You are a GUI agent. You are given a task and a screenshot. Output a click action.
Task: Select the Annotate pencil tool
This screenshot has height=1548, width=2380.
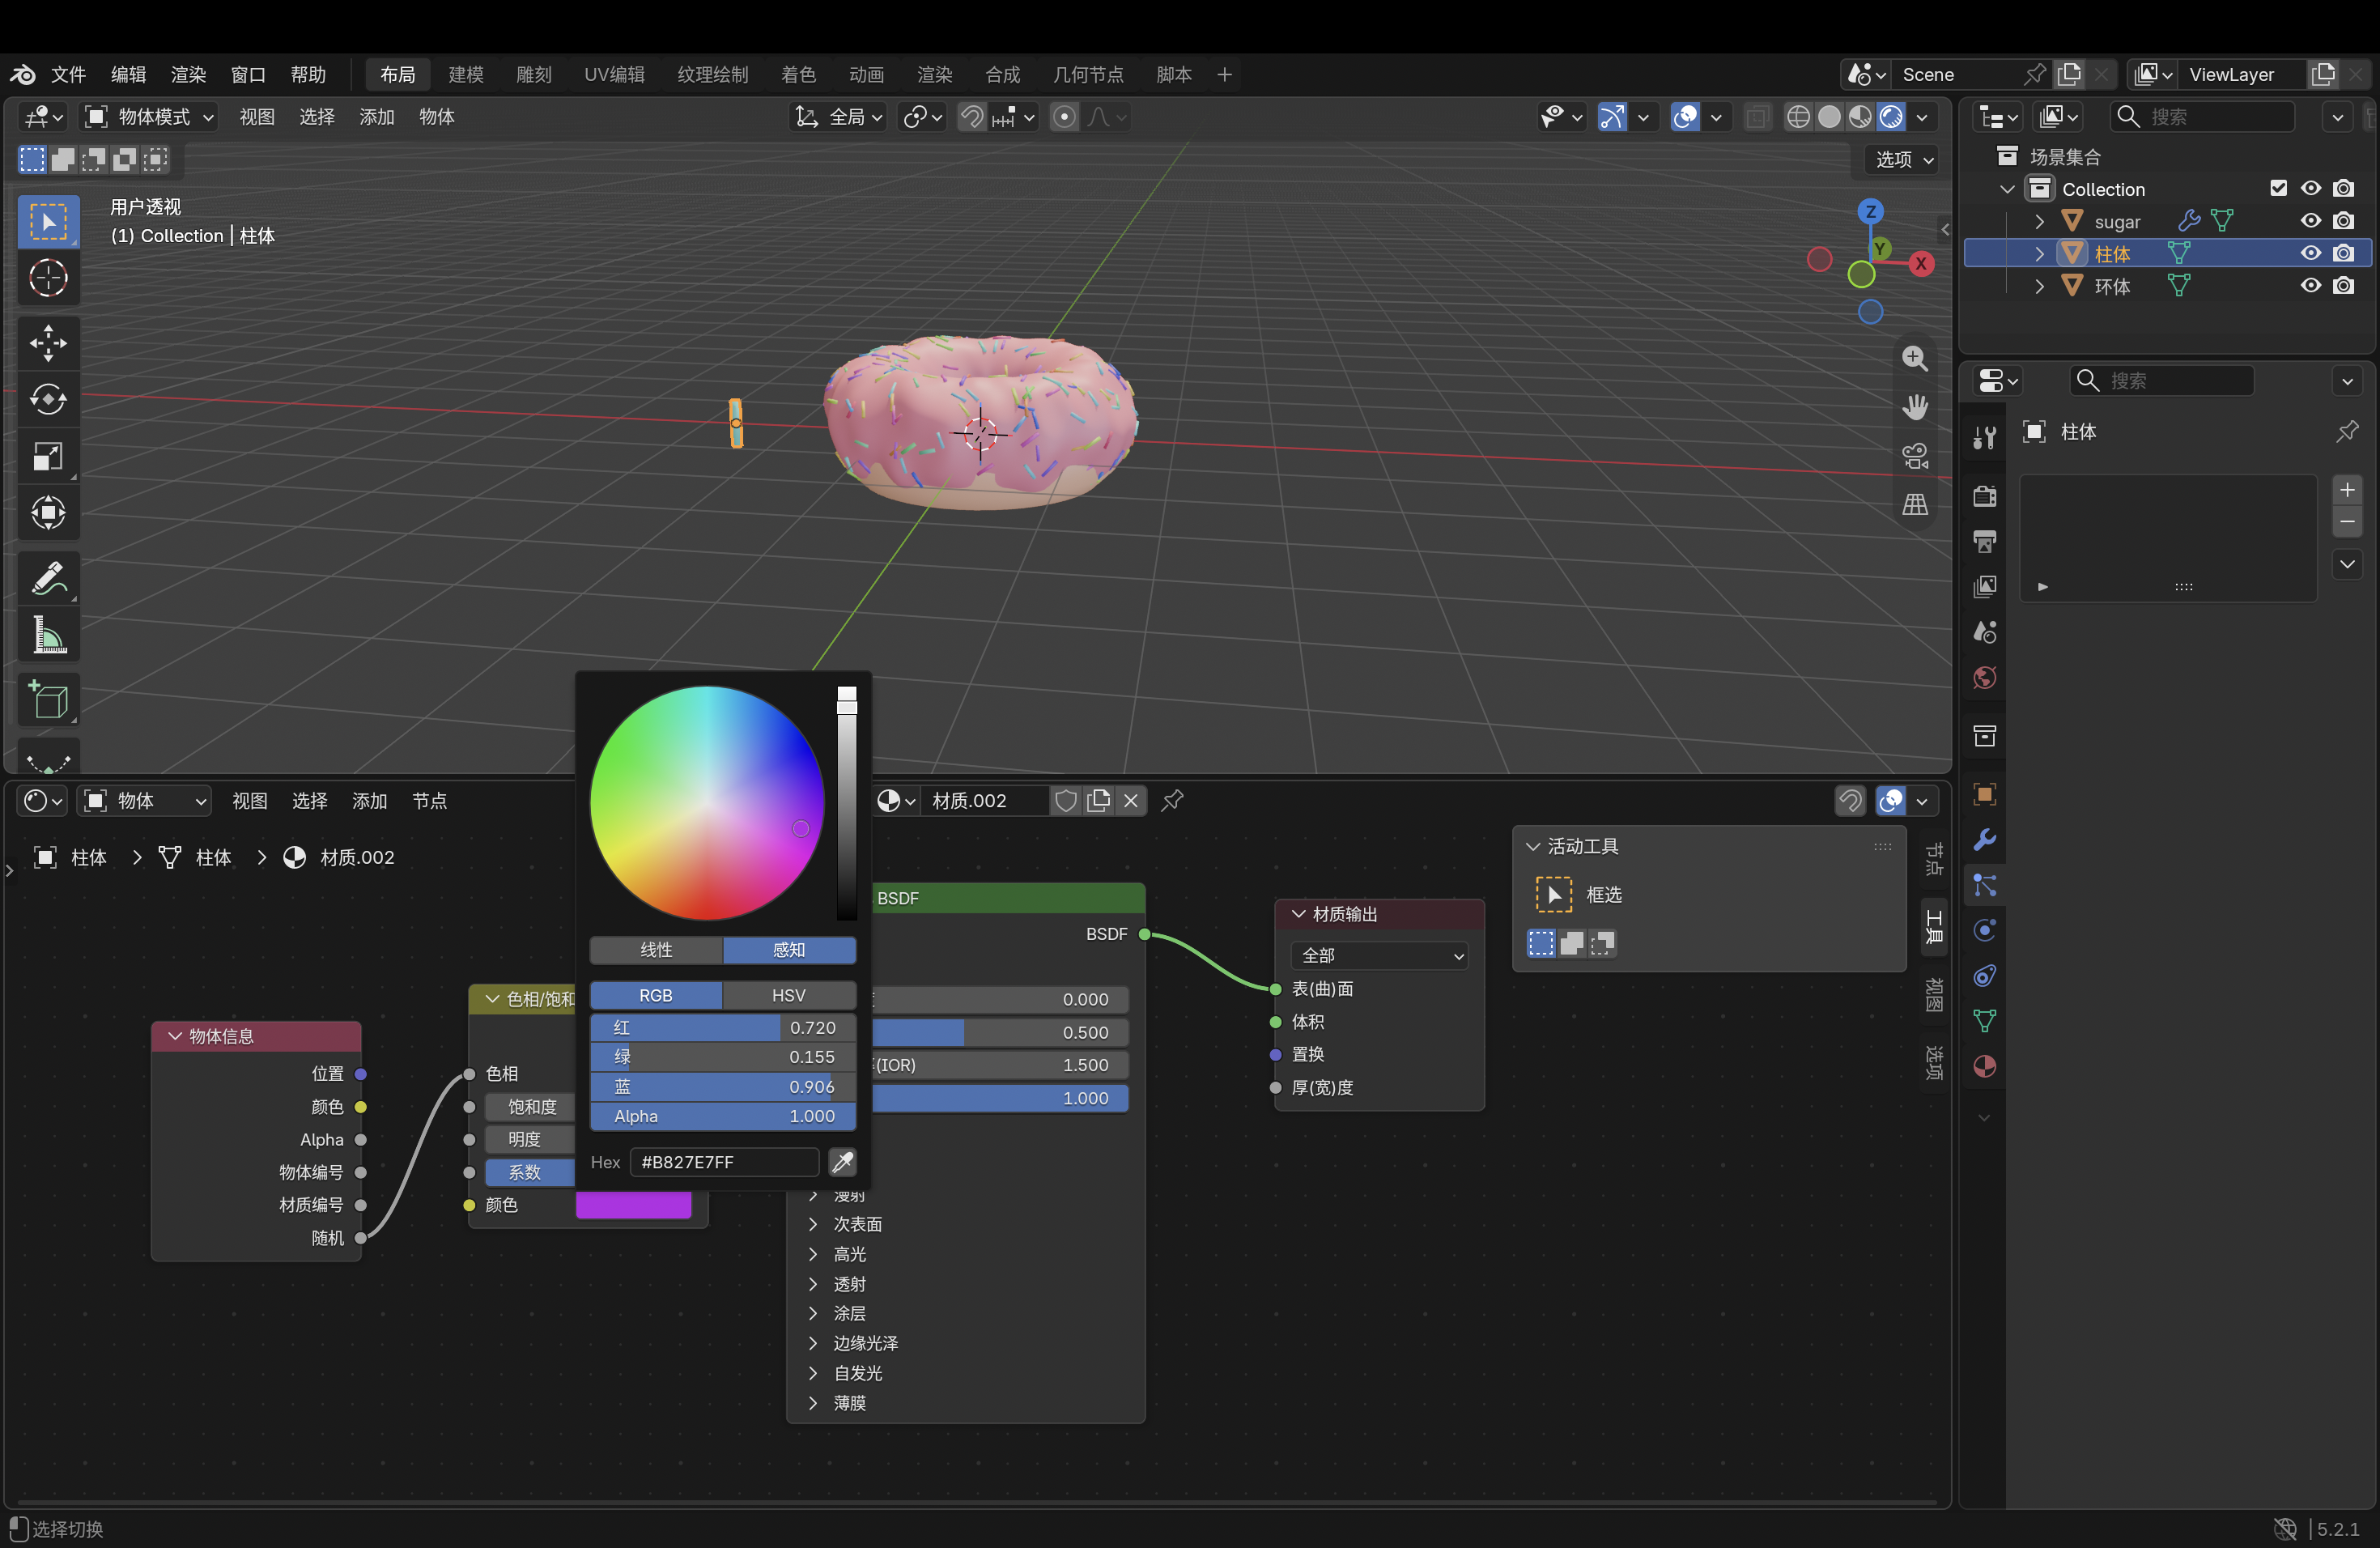tap(48, 578)
